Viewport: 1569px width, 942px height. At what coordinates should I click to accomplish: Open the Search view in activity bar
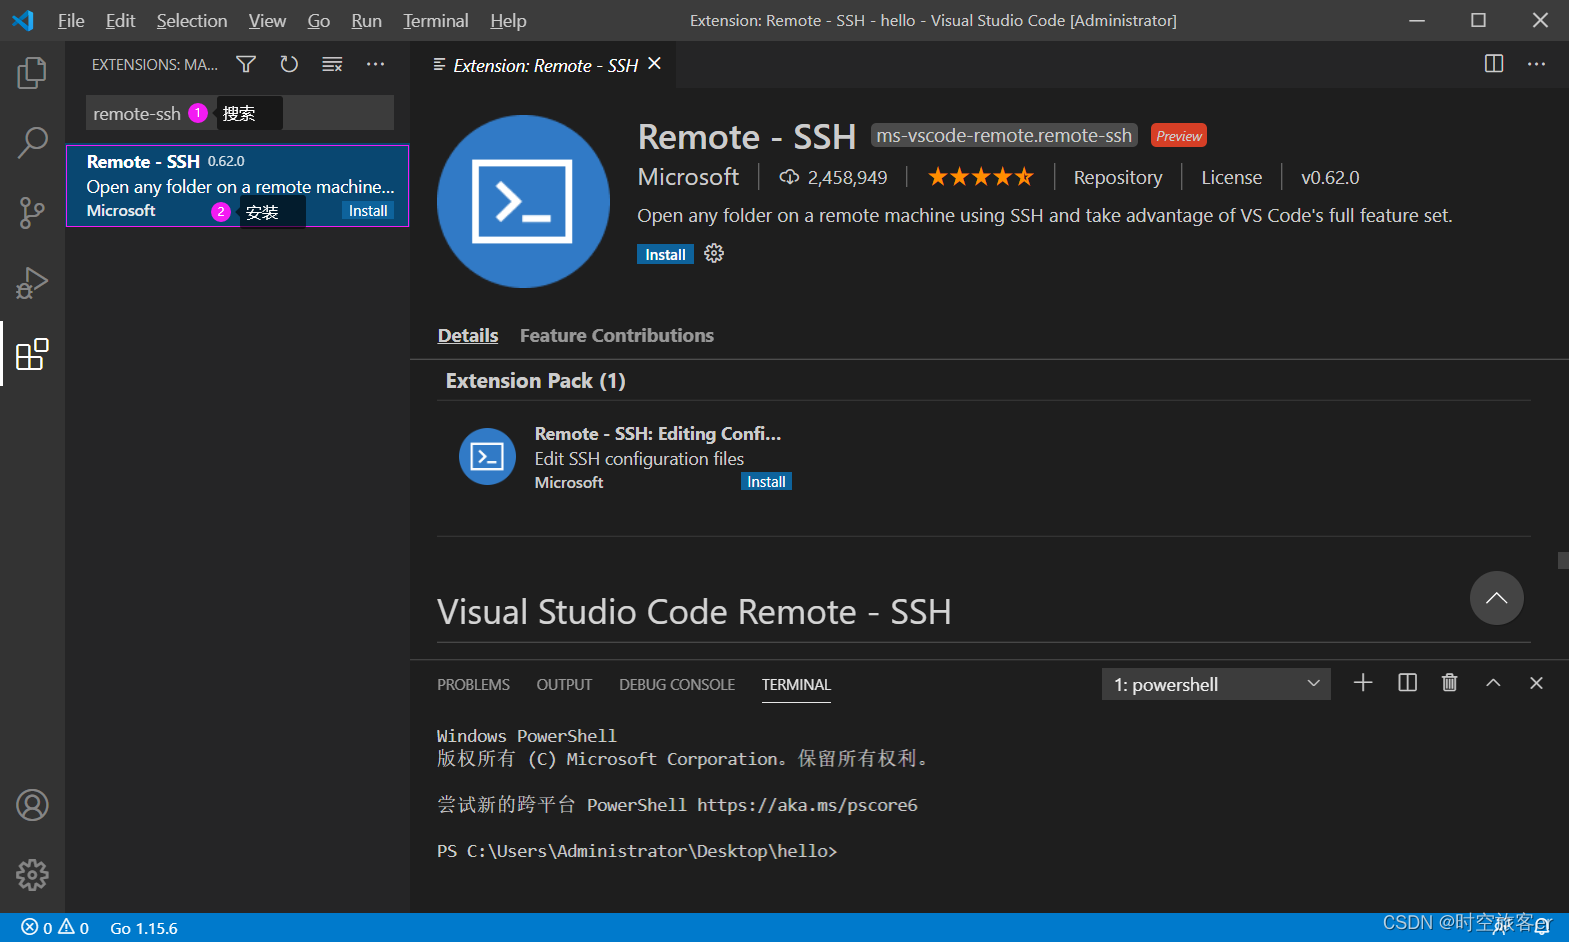click(32, 143)
